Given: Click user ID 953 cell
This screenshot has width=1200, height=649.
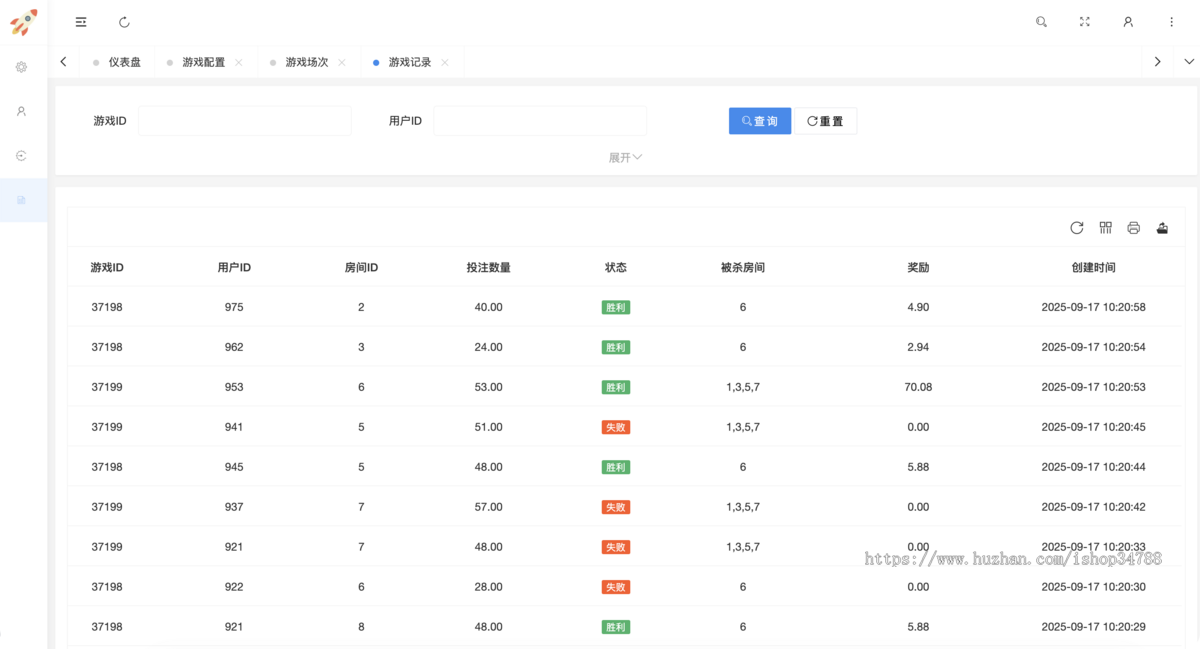Looking at the screenshot, I should (234, 387).
